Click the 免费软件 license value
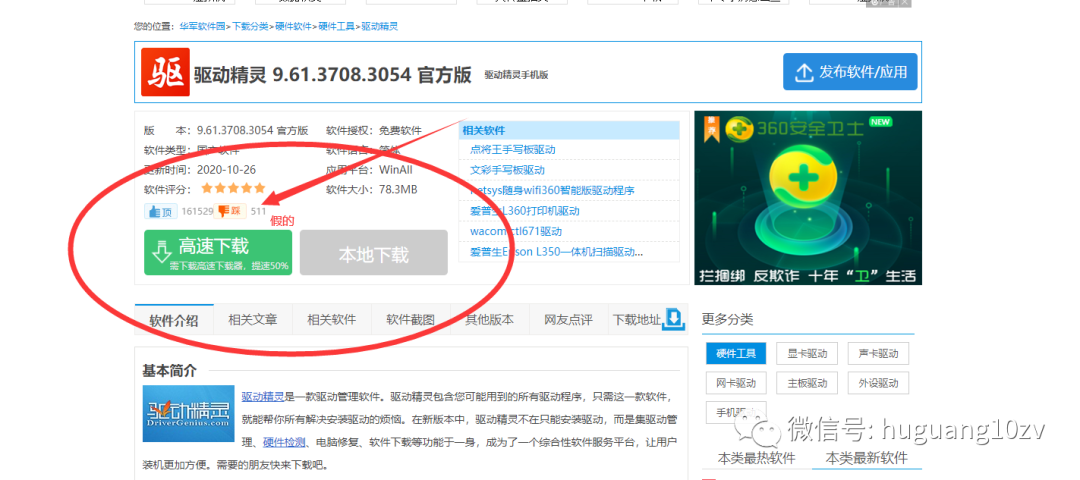Viewport: 1080px width, 480px height. (400, 130)
